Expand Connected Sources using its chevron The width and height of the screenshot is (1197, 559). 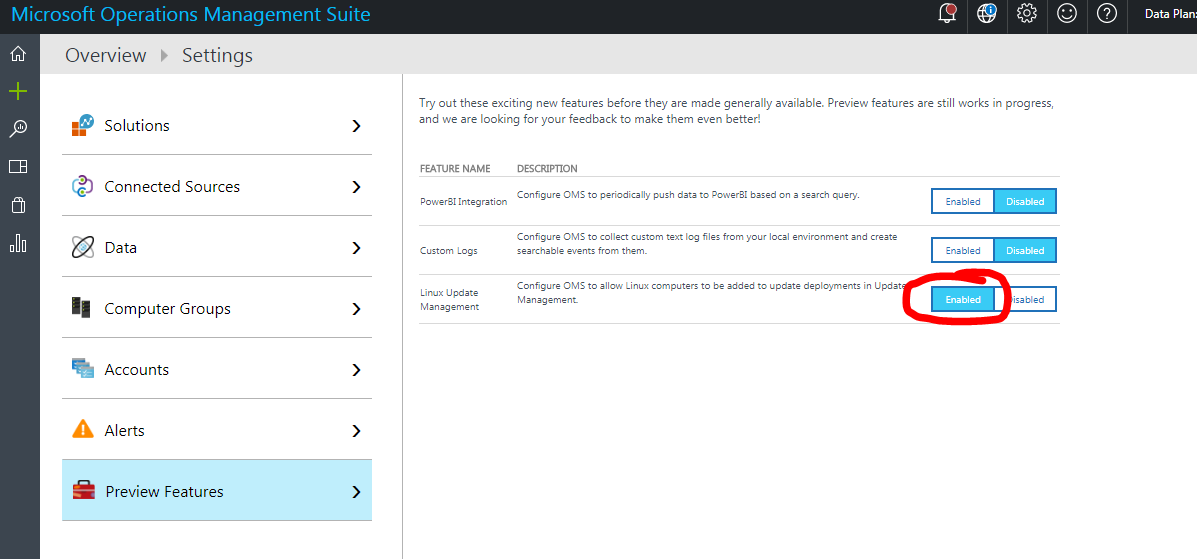tap(356, 187)
